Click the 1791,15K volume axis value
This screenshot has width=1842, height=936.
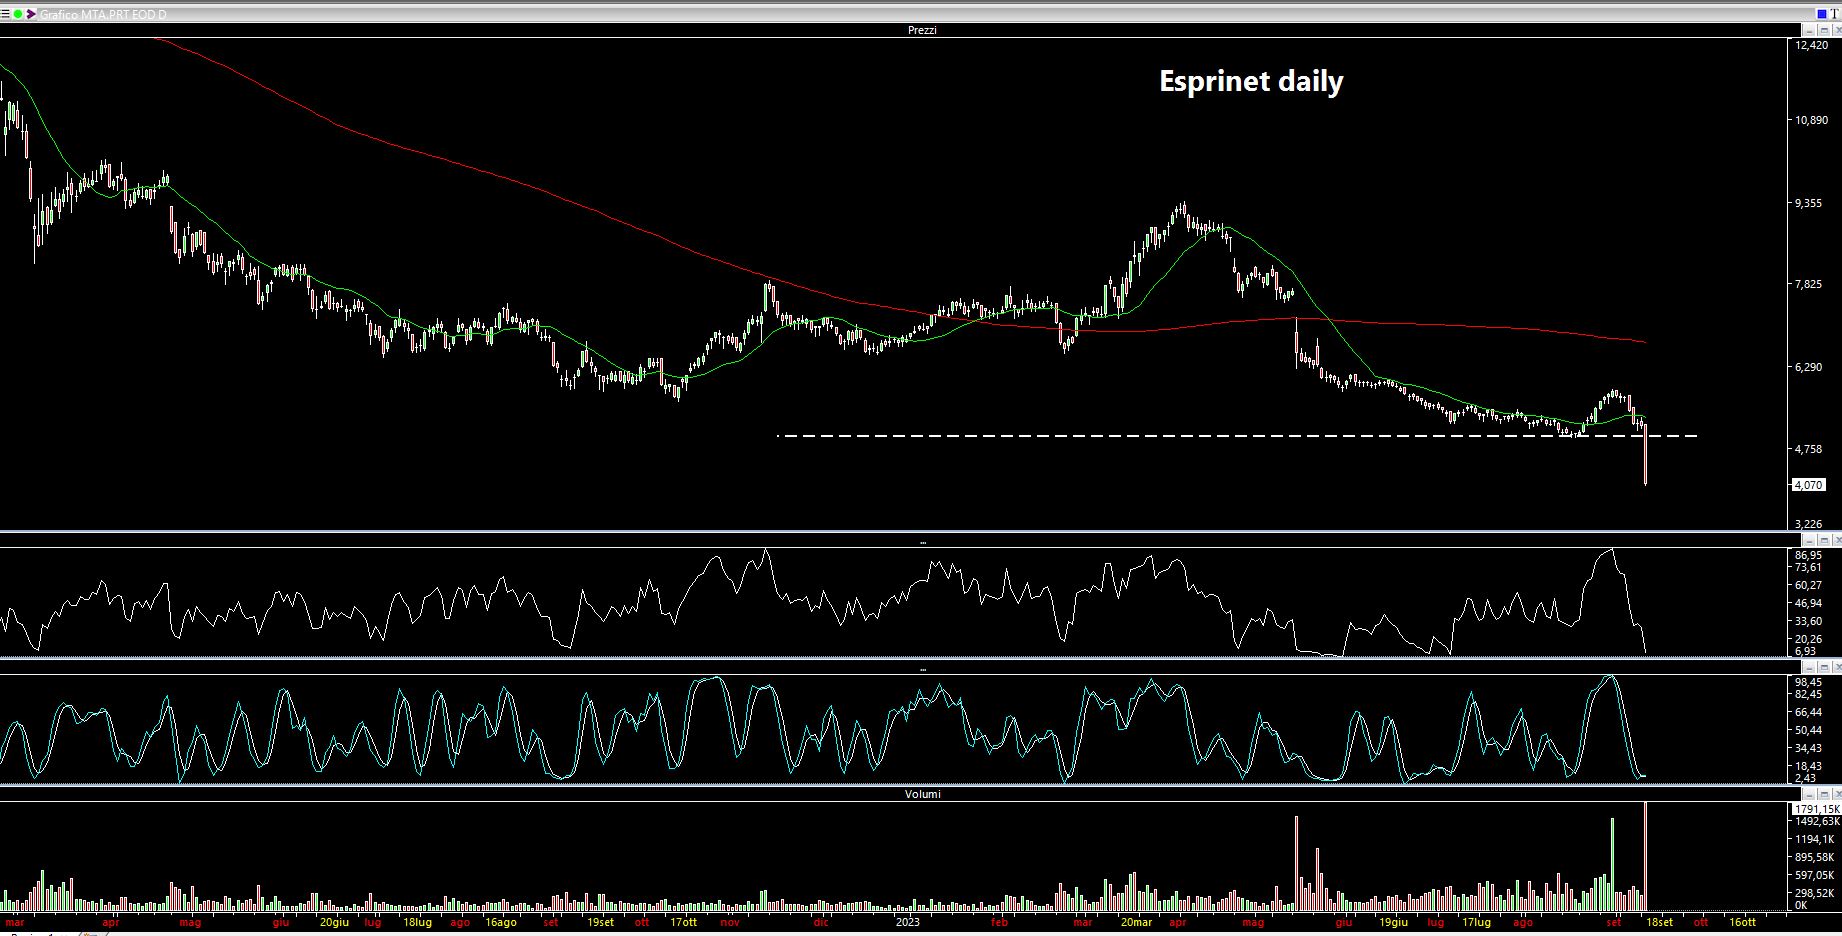coord(1817,809)
